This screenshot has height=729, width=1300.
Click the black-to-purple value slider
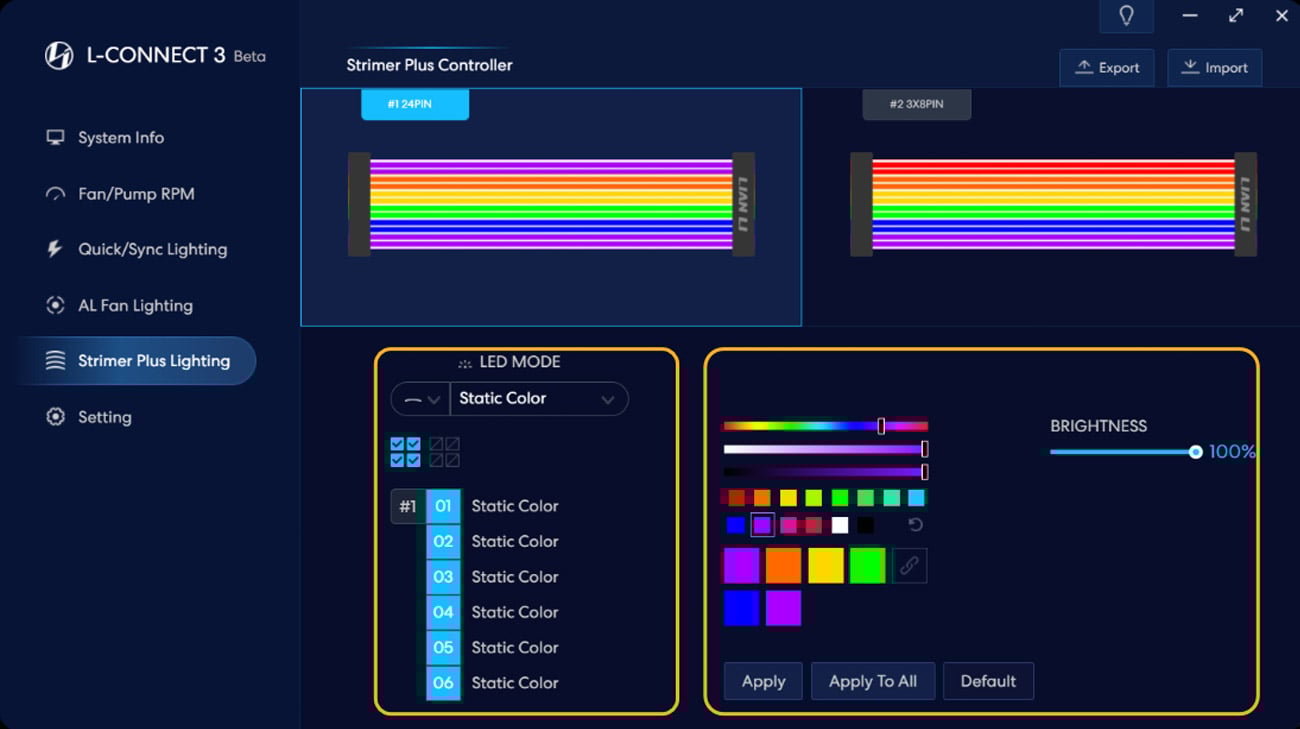825,471
